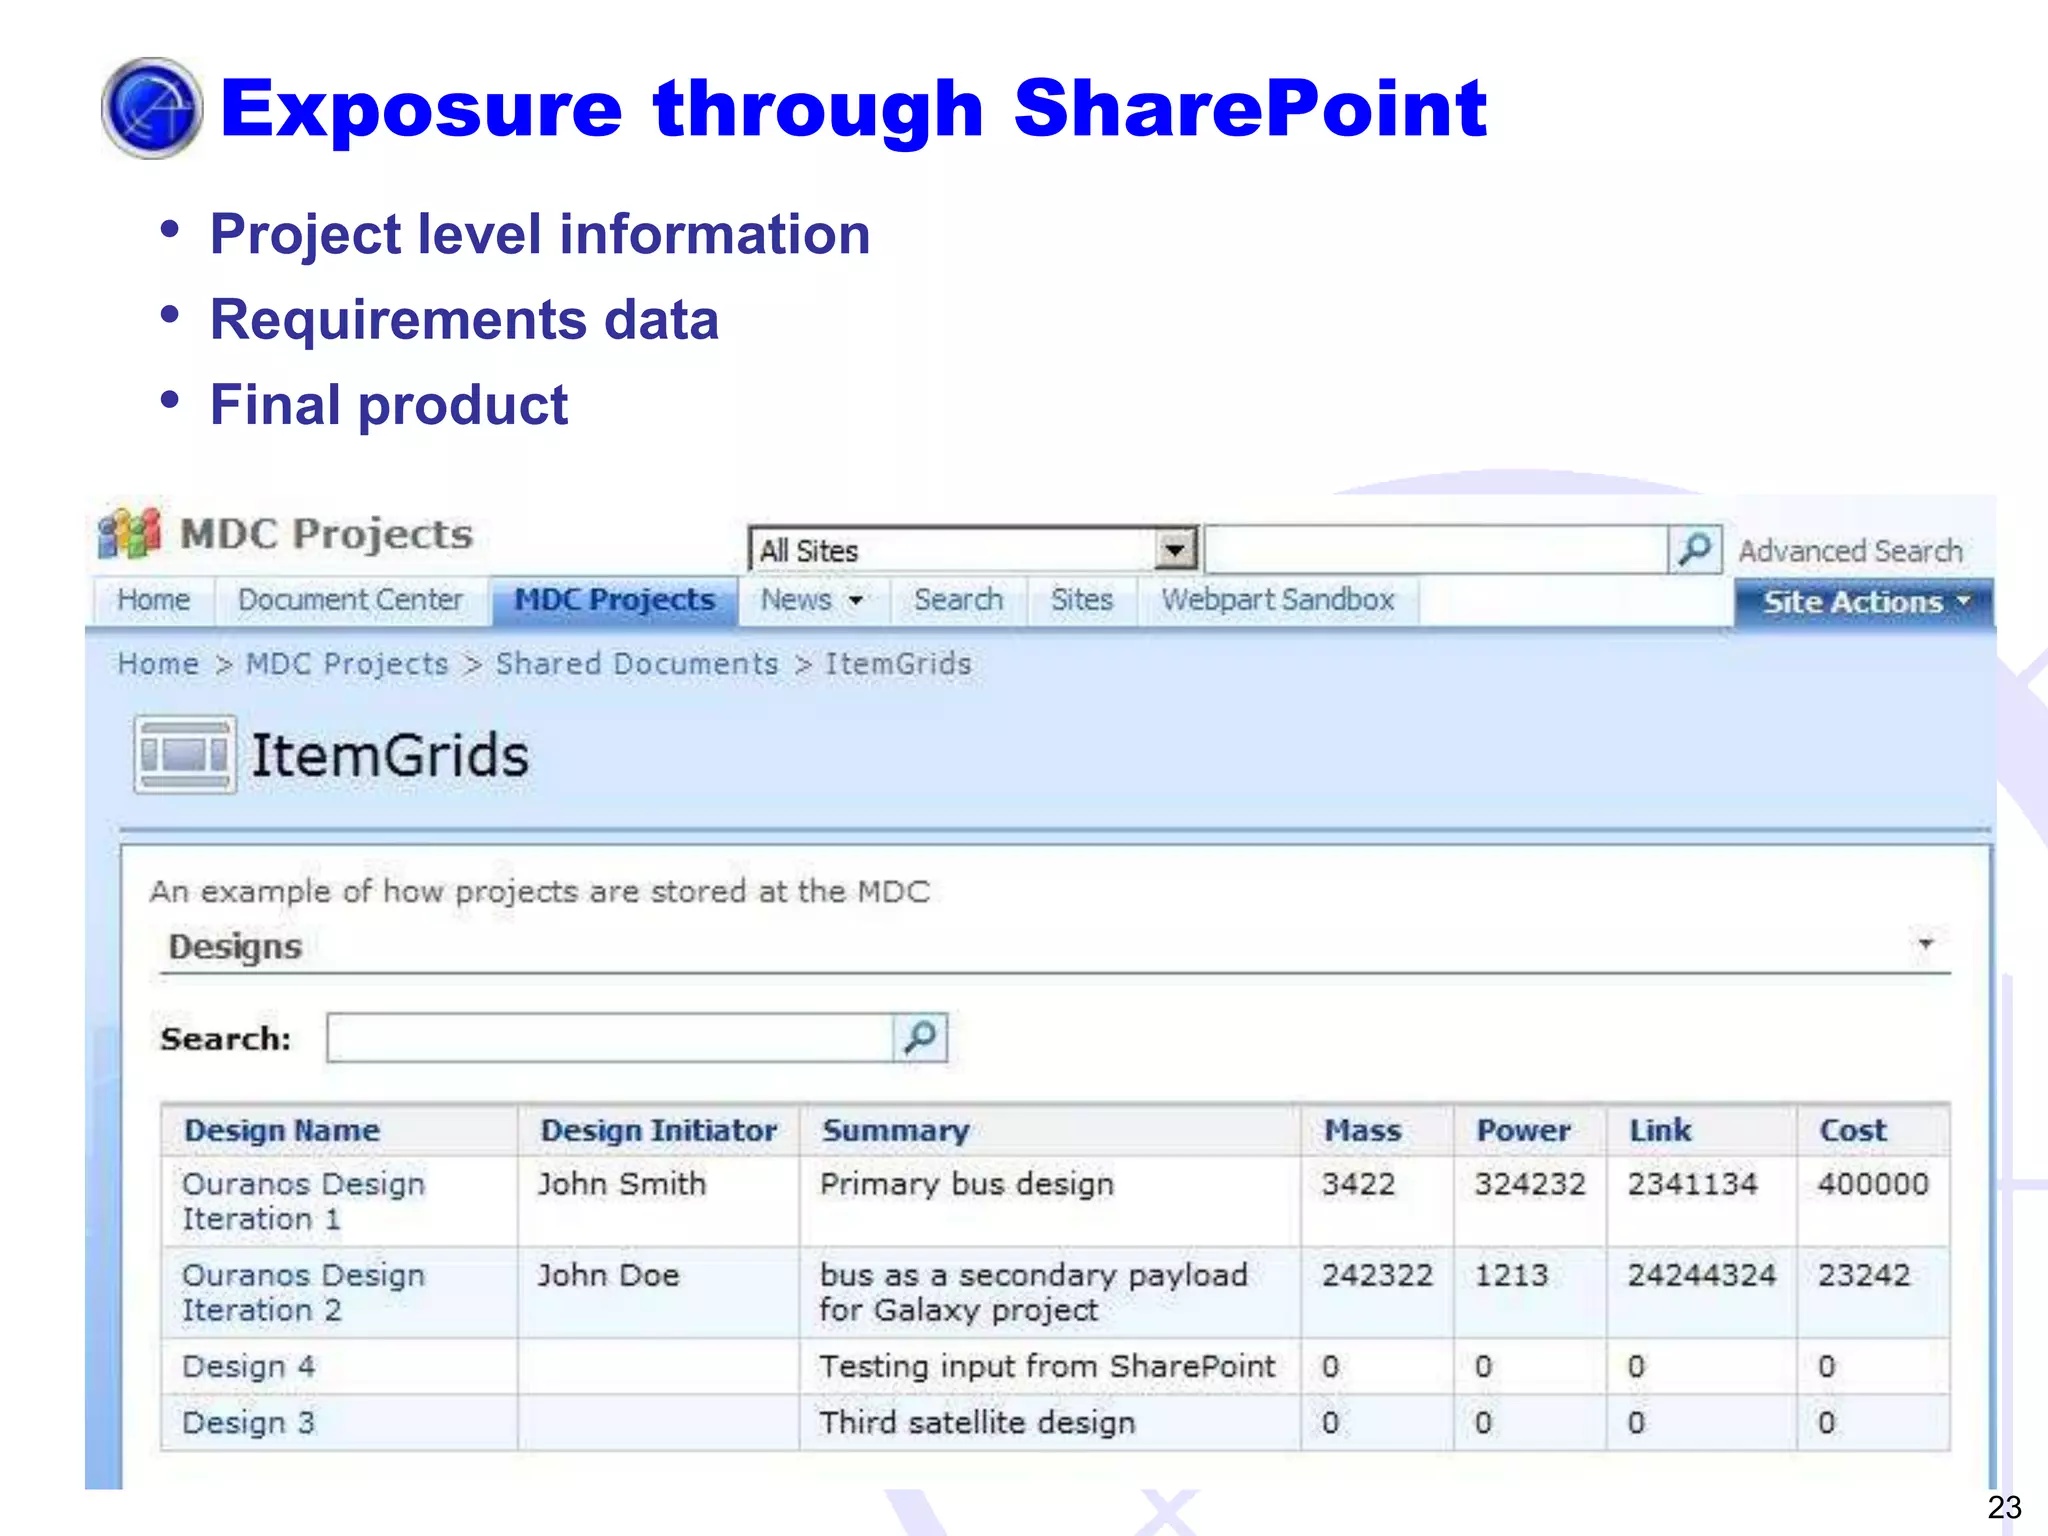The width and height of the screenshot is (2048, 1536).
Task: Open the Document Center tab
Action: [x=350, y=600]
